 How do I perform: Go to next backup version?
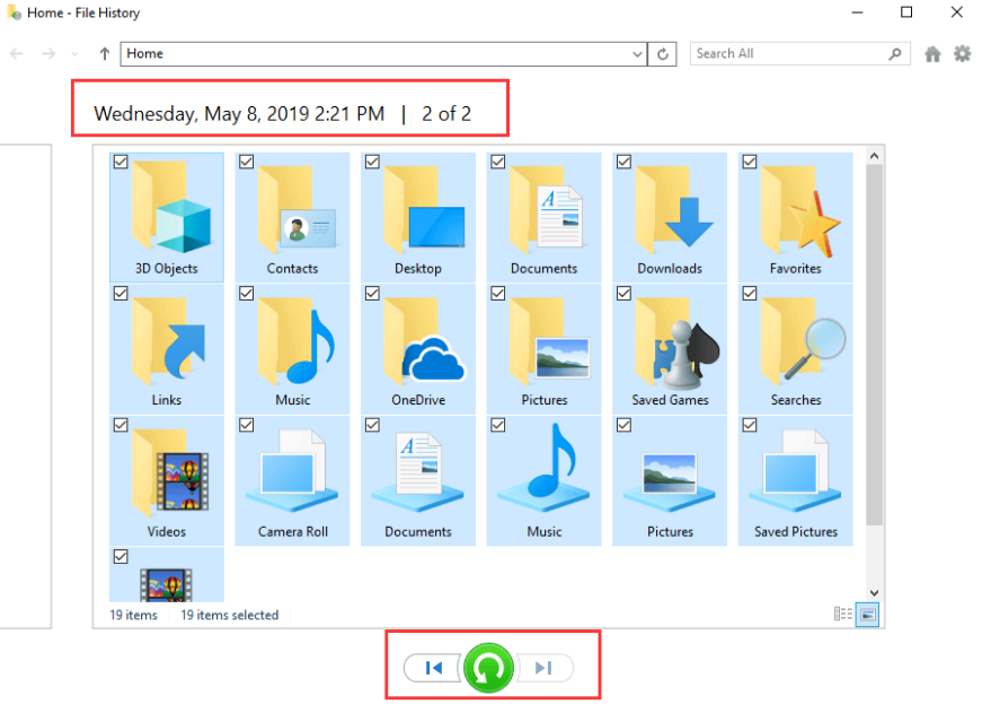[x=544, y=668]
